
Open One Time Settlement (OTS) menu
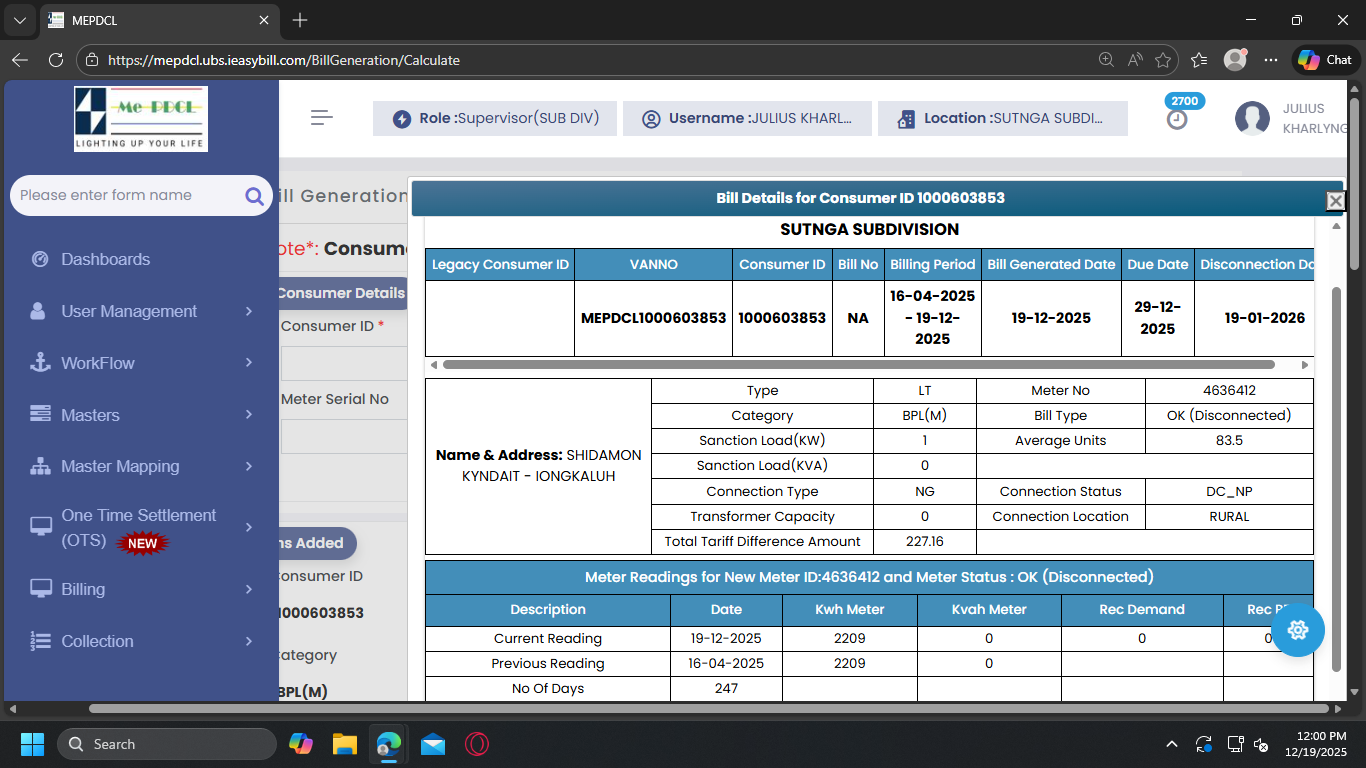pyautogui.click(x=141, y=527)
